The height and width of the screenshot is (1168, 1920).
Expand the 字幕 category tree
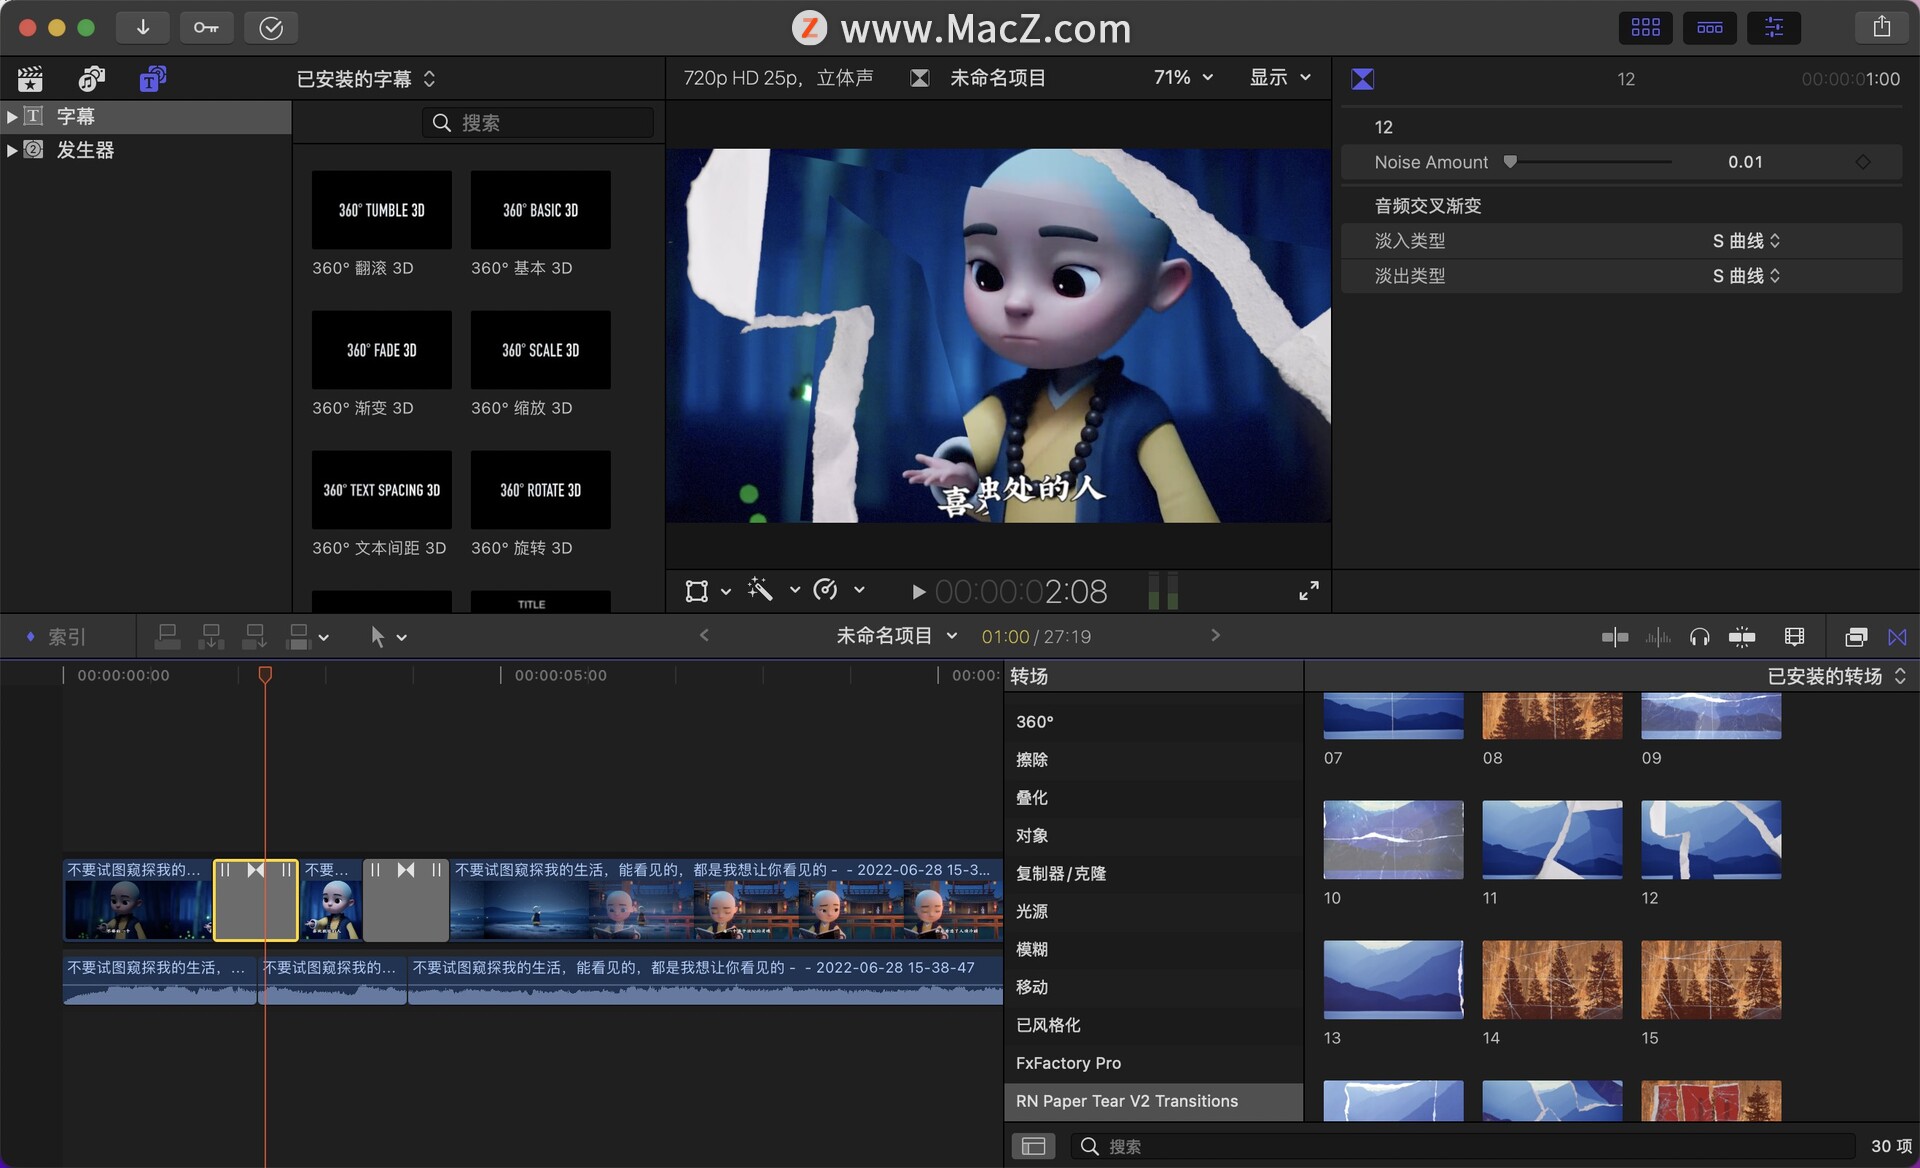(x=12, y=117)
